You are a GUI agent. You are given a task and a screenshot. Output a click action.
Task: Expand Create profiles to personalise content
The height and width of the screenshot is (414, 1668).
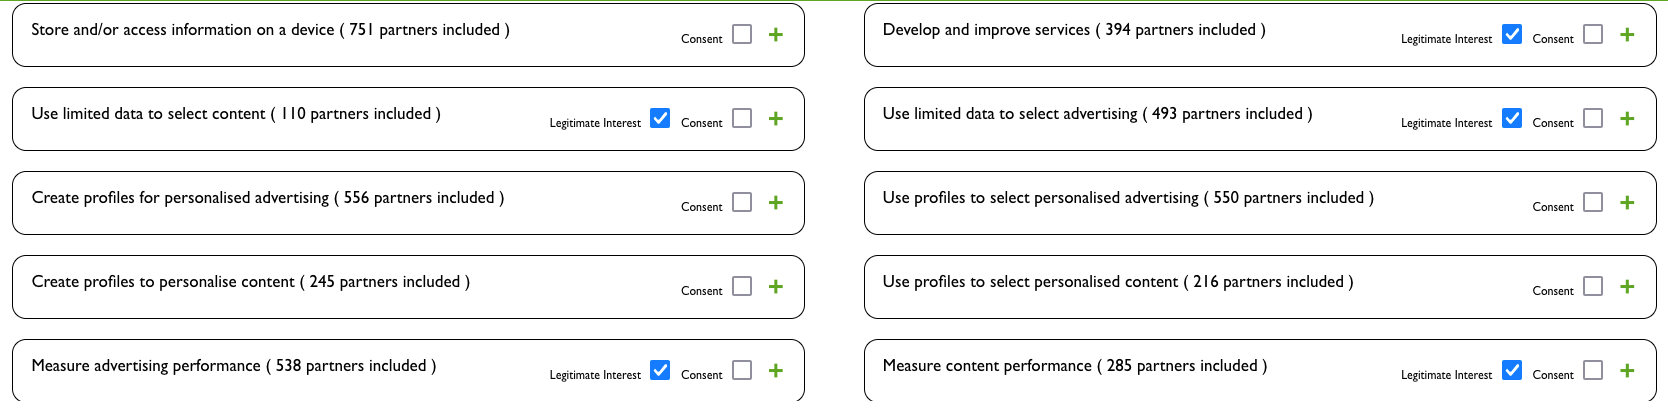coord(775,287)
